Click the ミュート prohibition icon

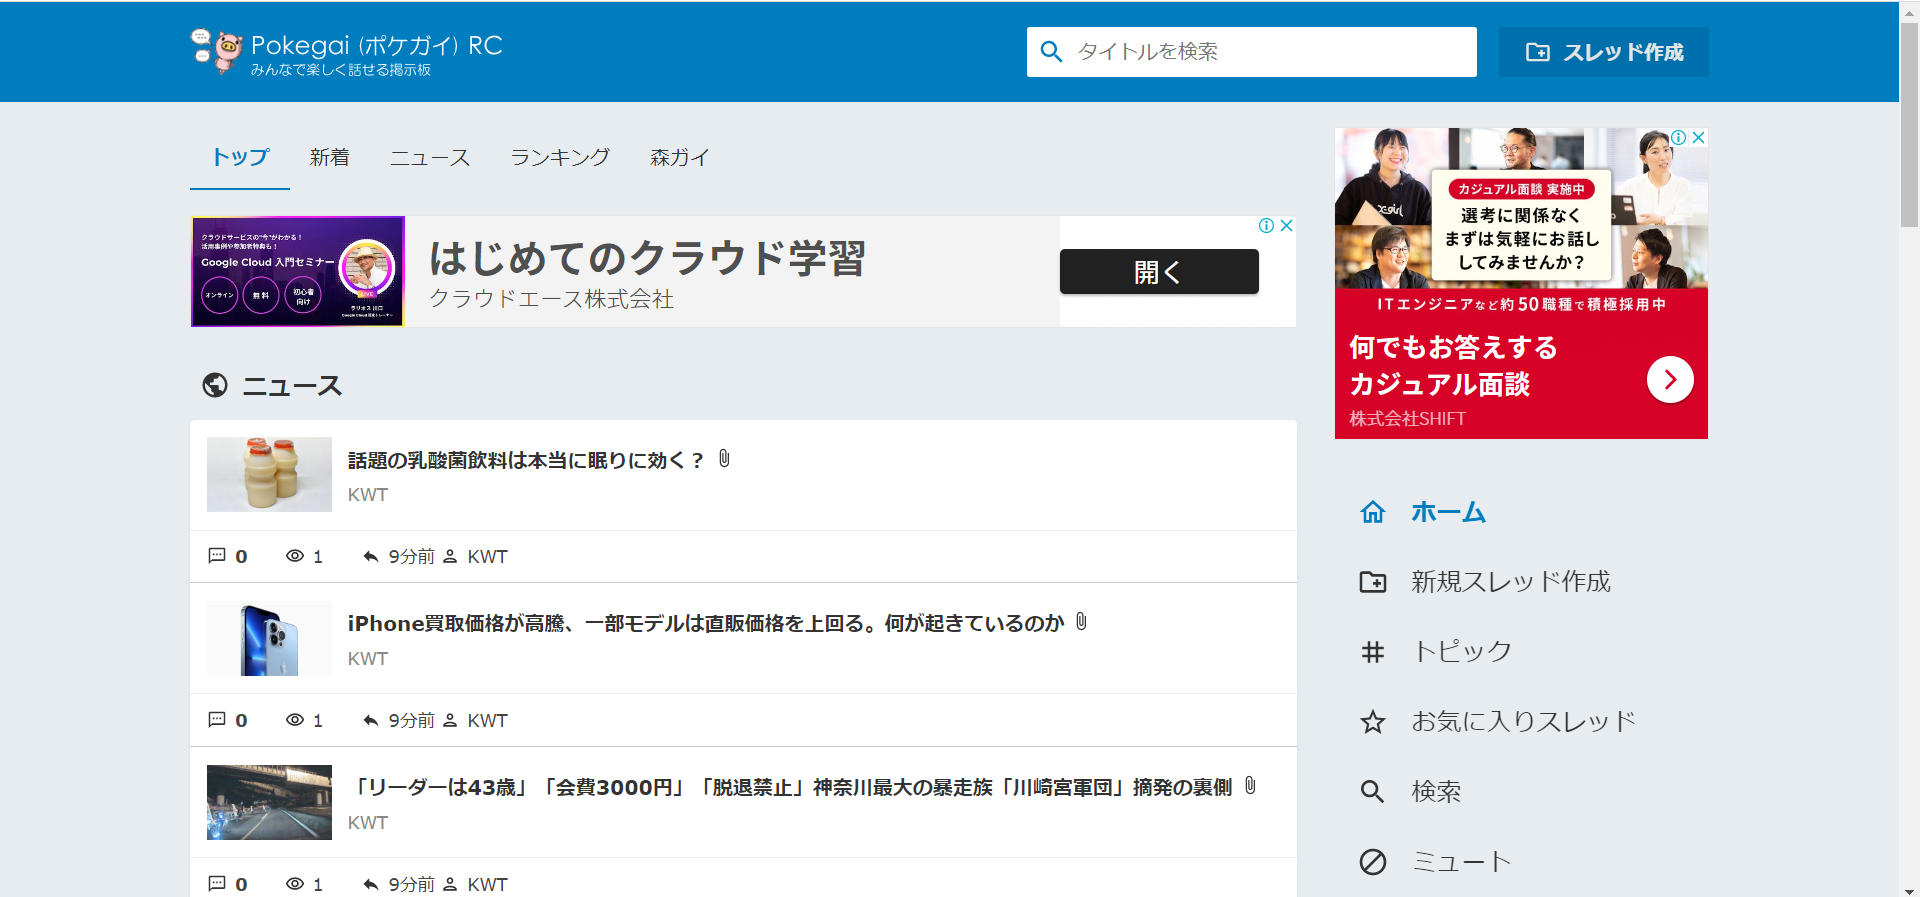pos(1373,861)
